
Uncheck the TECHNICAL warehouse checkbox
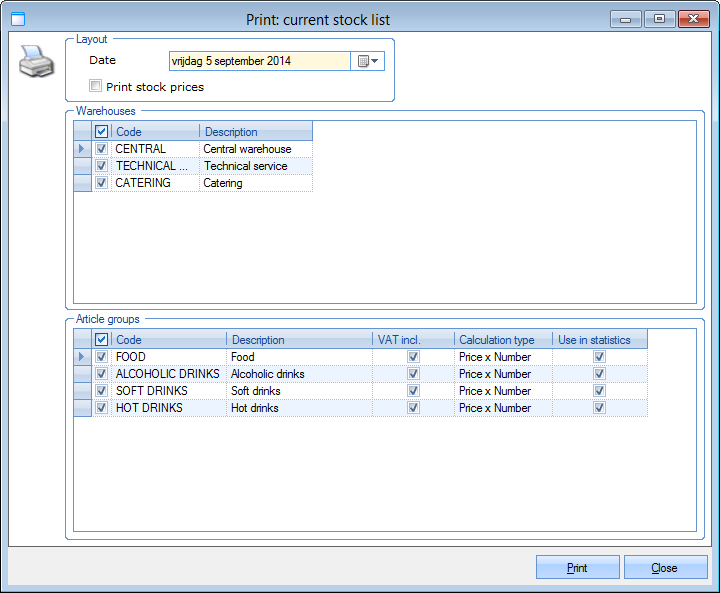(x=101, y=166)
